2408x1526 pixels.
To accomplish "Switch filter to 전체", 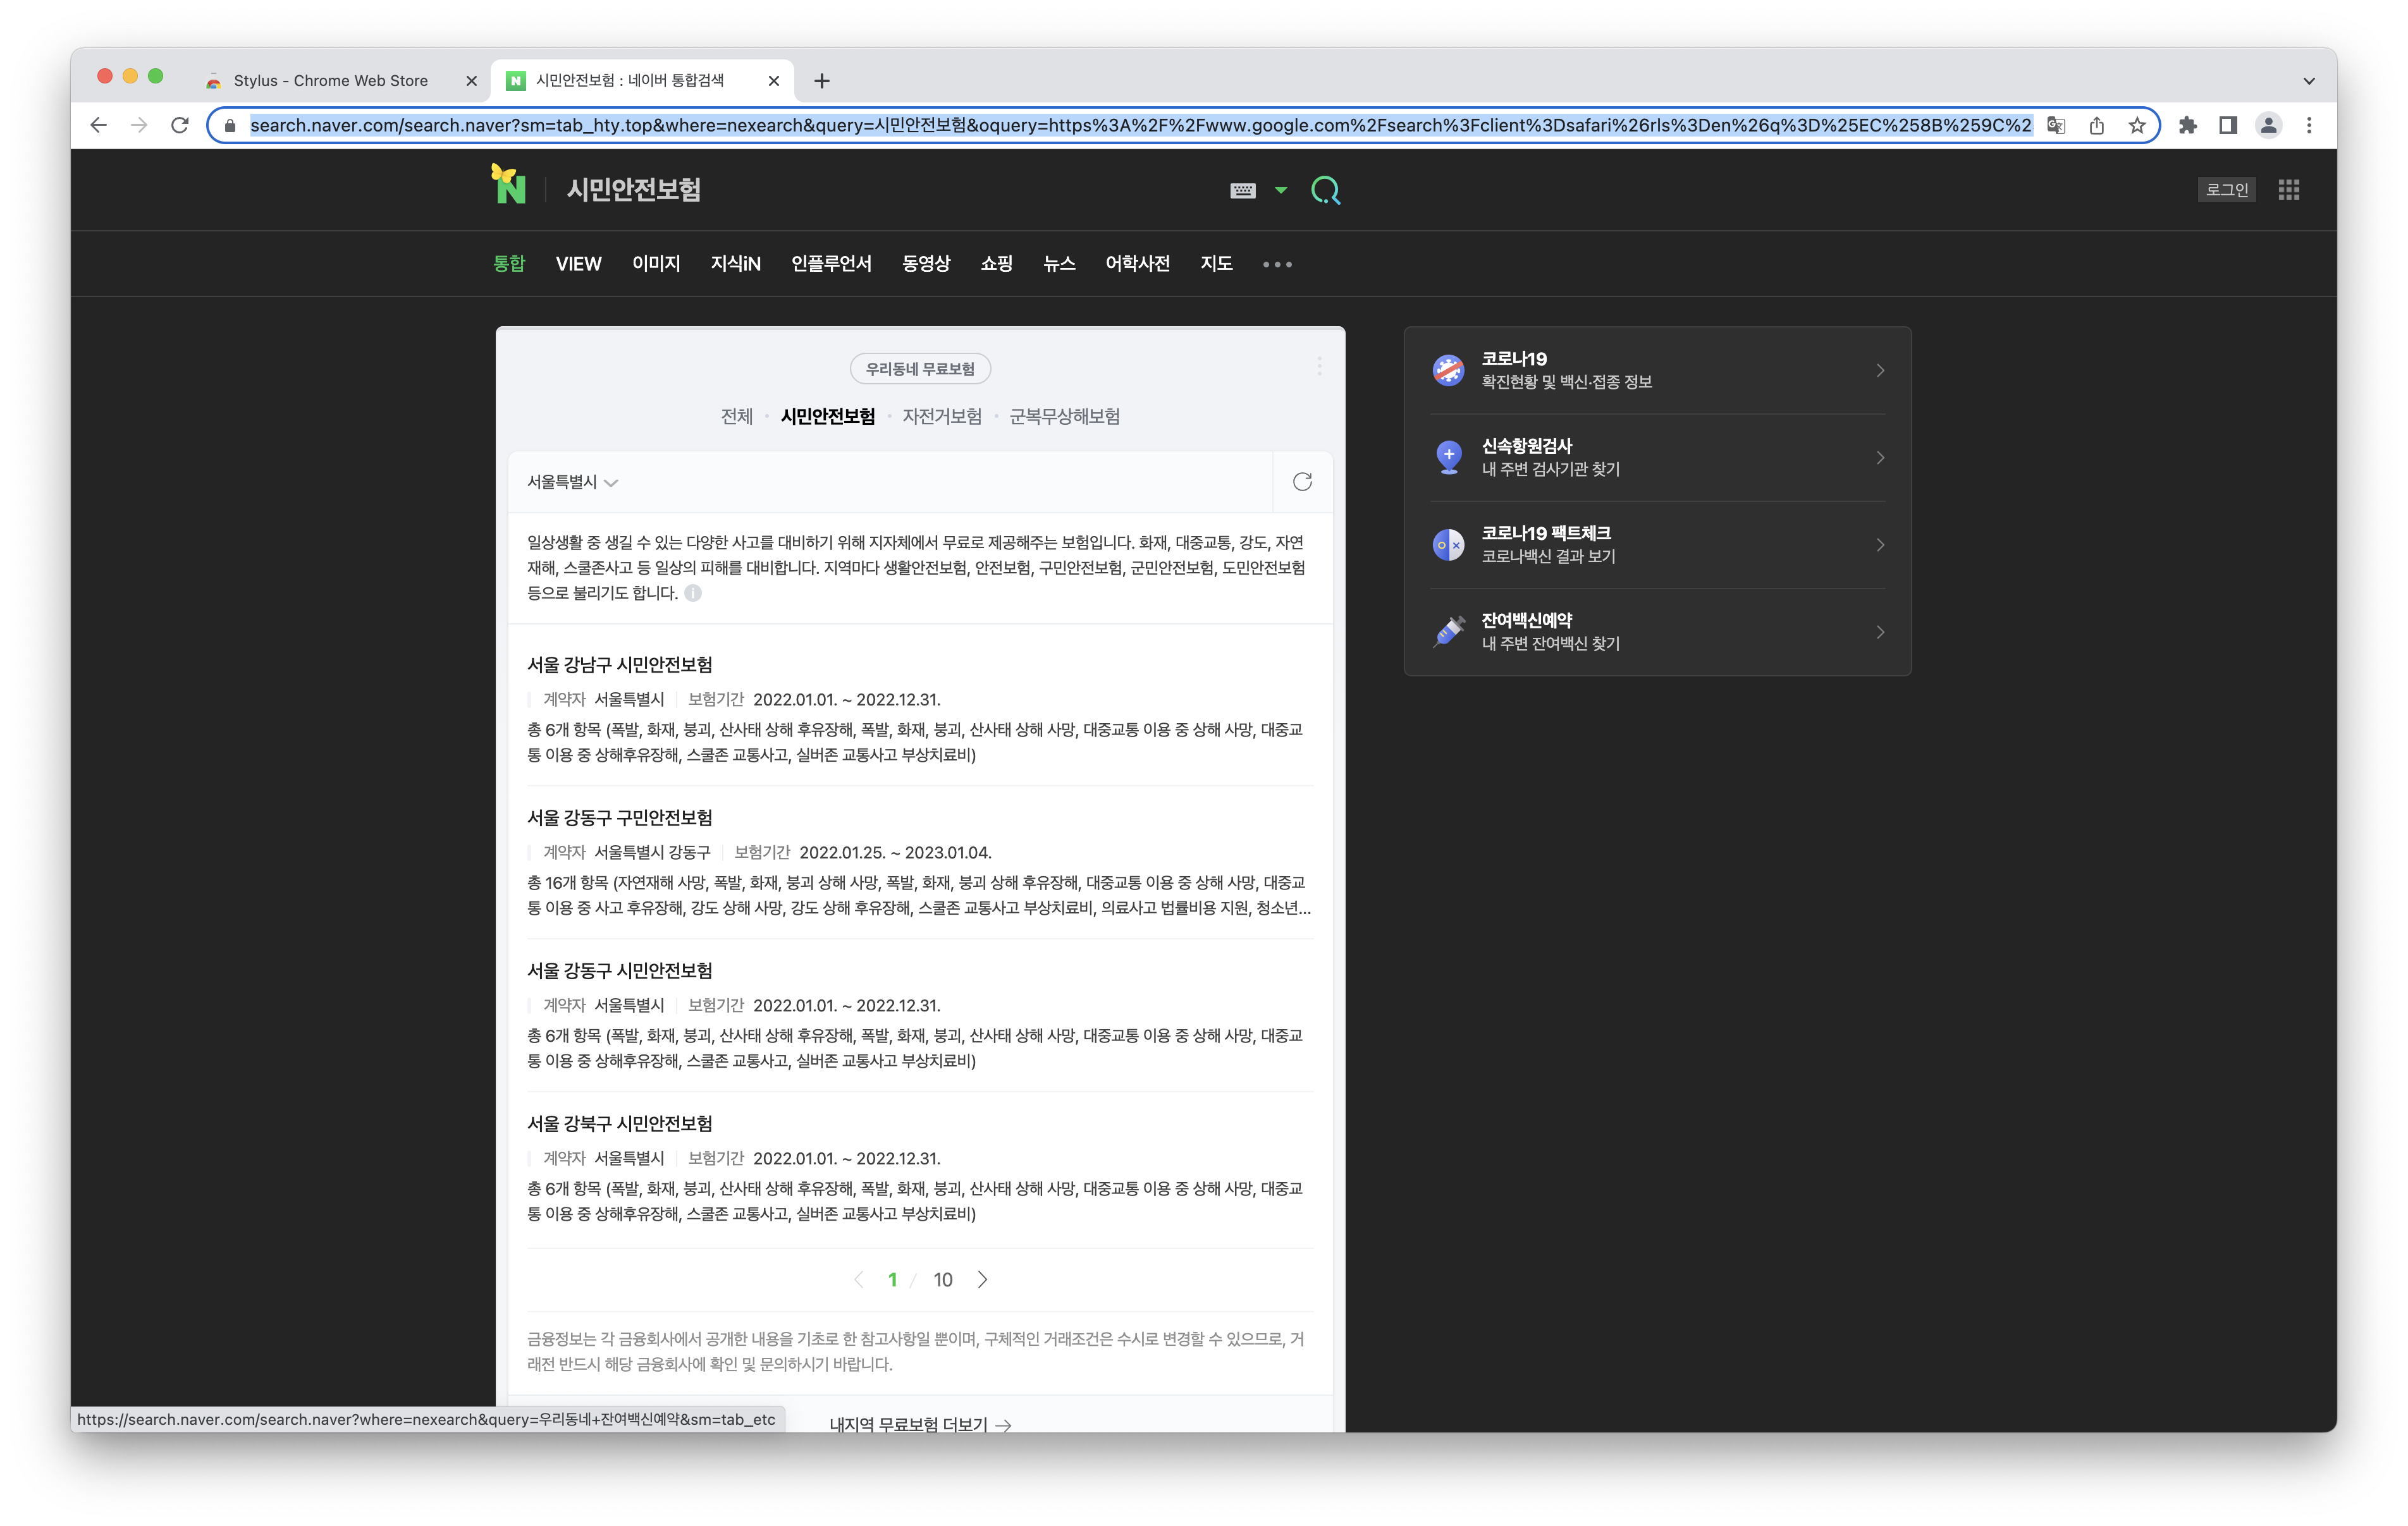I will pos(737,416).
